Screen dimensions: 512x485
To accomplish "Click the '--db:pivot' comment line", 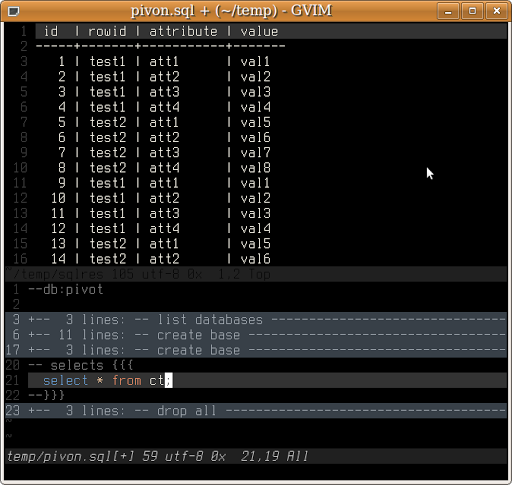I will click(x=66, y=290).
